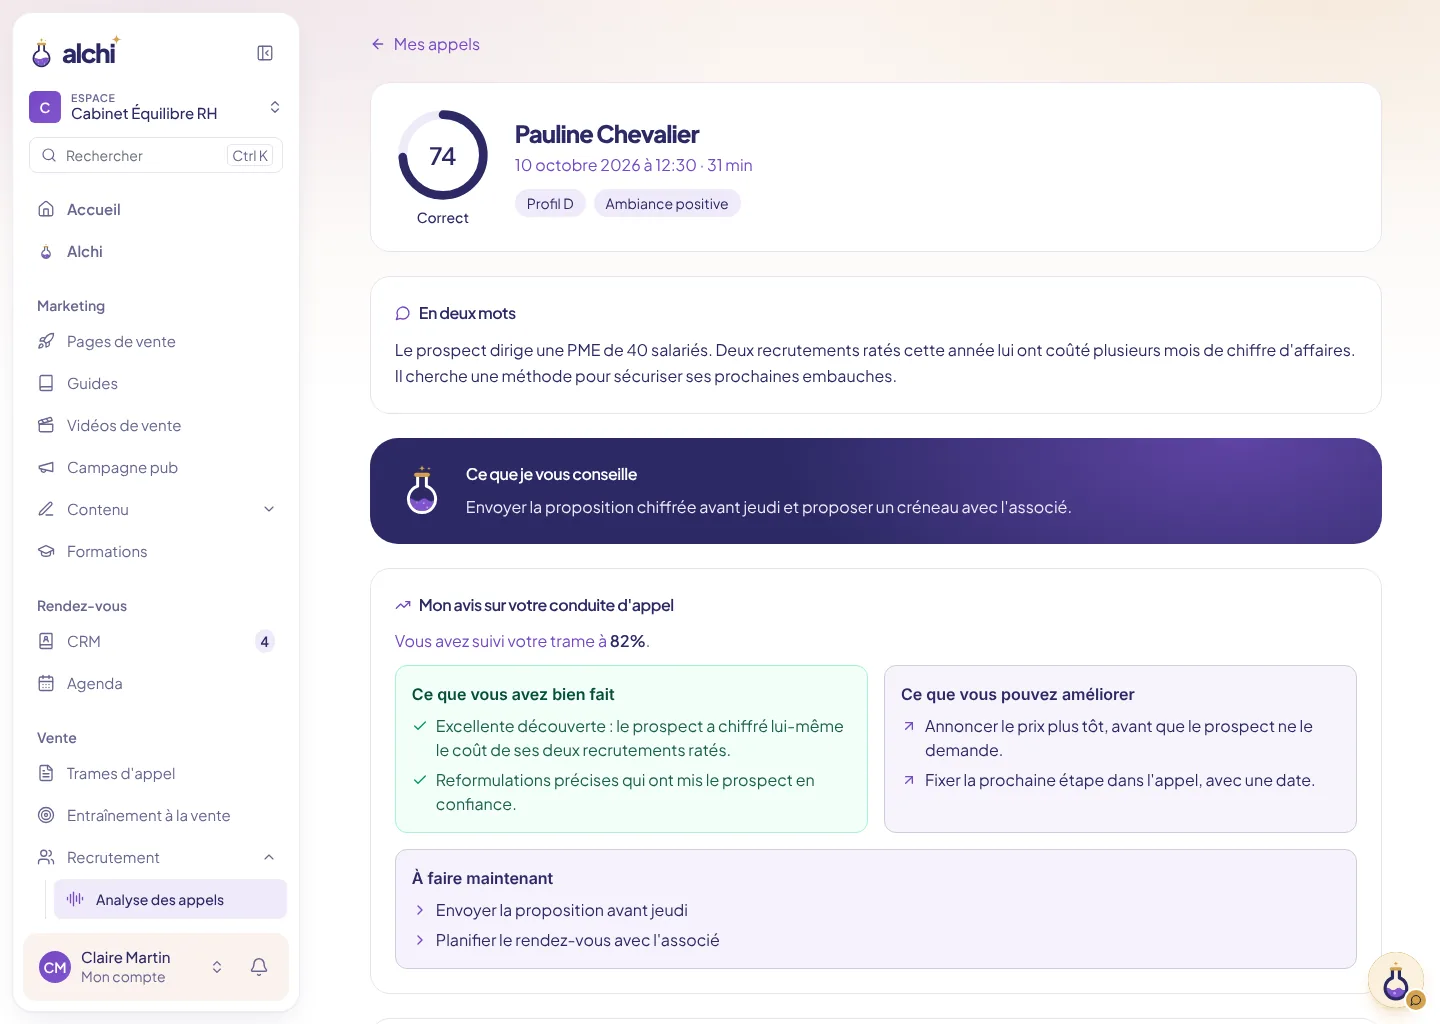The height and width of the screenshot is (1024, 1440).
Task: Go back to Mes appels
Action: (x=425, y=44)
